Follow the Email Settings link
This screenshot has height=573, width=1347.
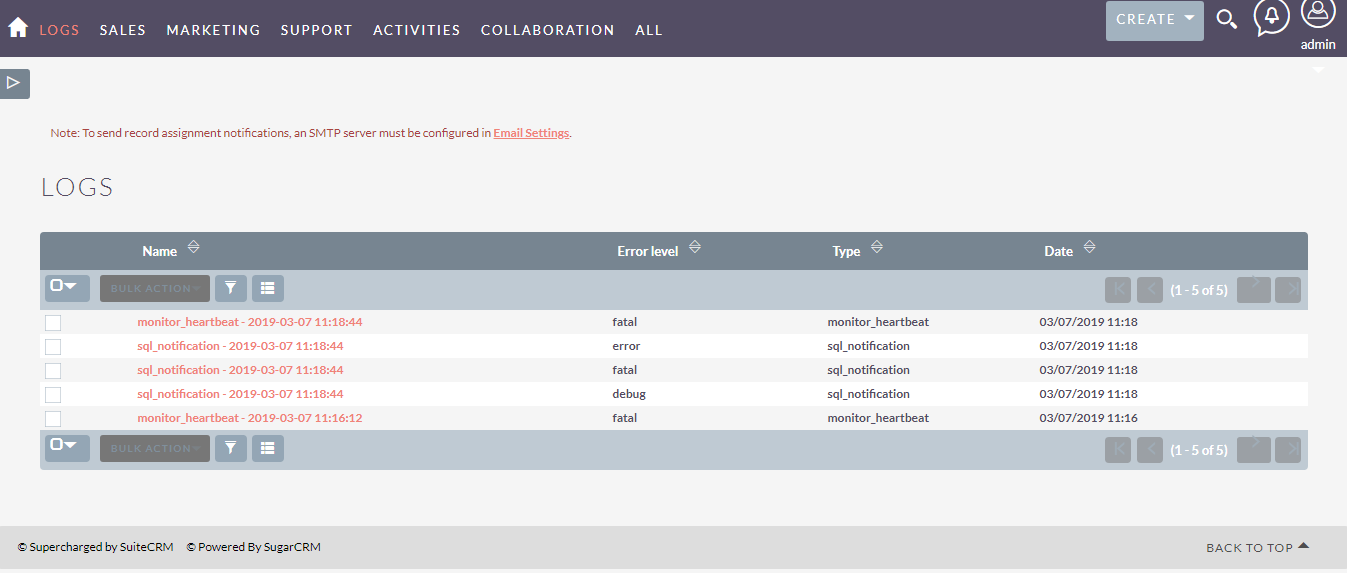pos(531,133)
